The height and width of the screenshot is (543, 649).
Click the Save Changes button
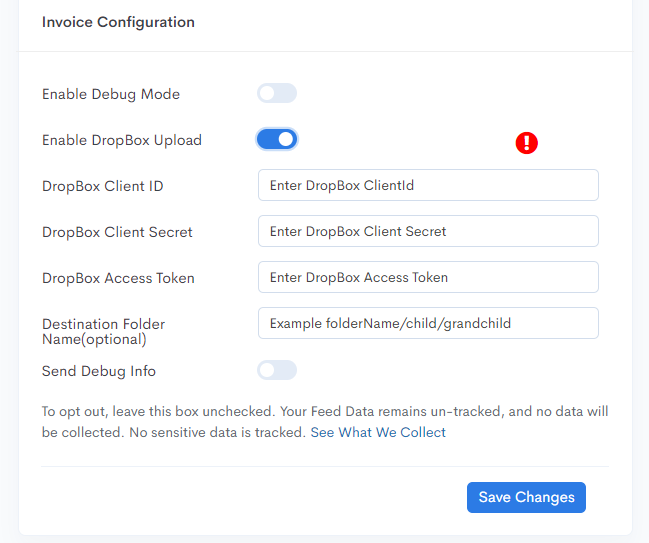point(526,497)
